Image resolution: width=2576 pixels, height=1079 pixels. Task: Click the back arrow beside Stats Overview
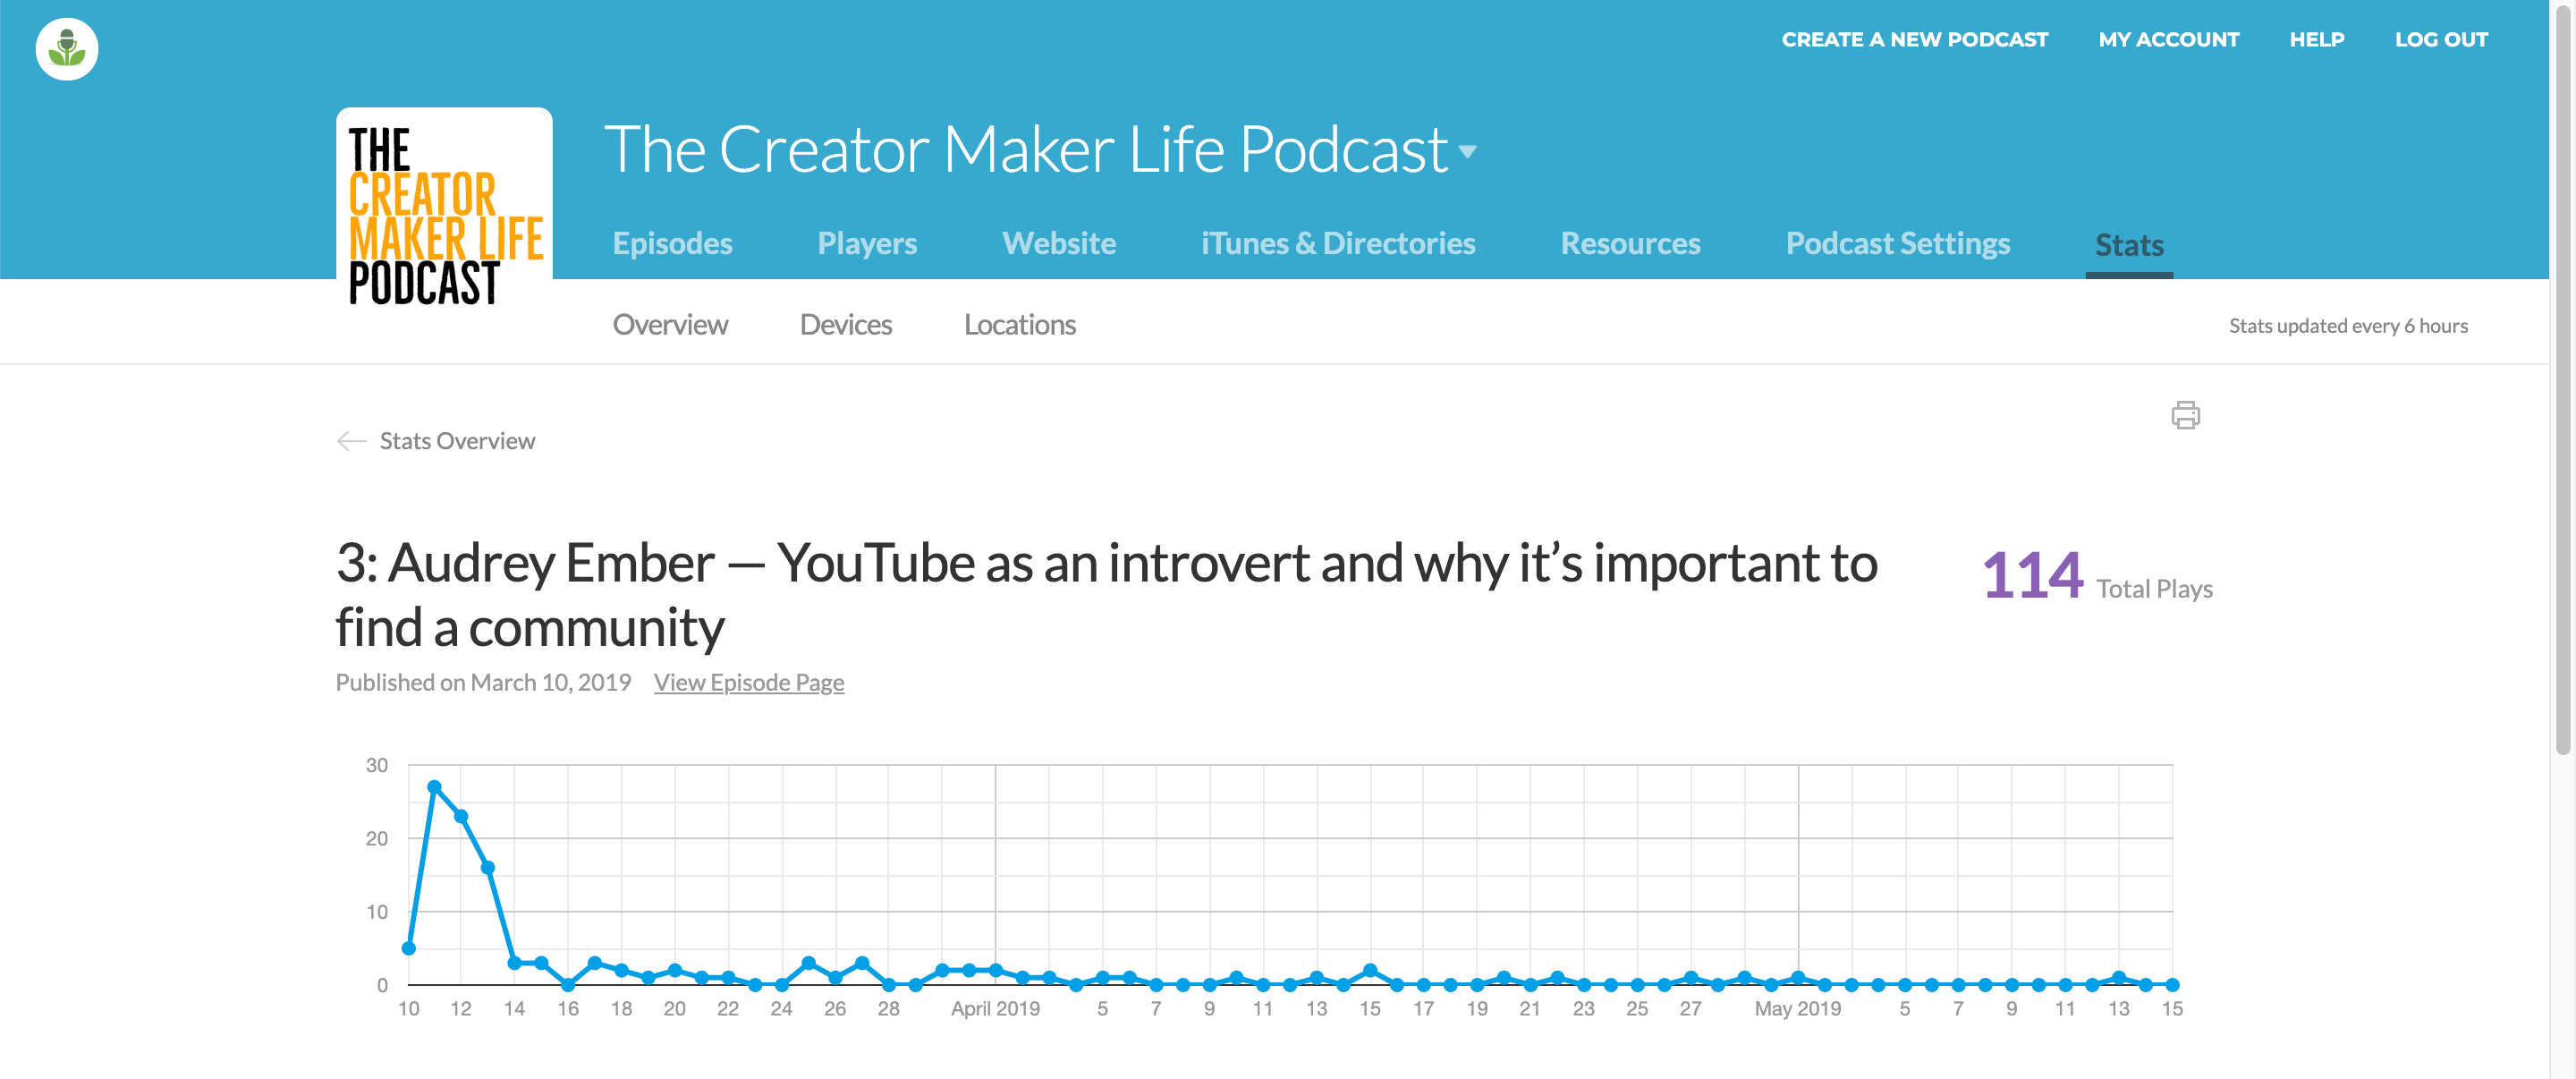(351, 441)
